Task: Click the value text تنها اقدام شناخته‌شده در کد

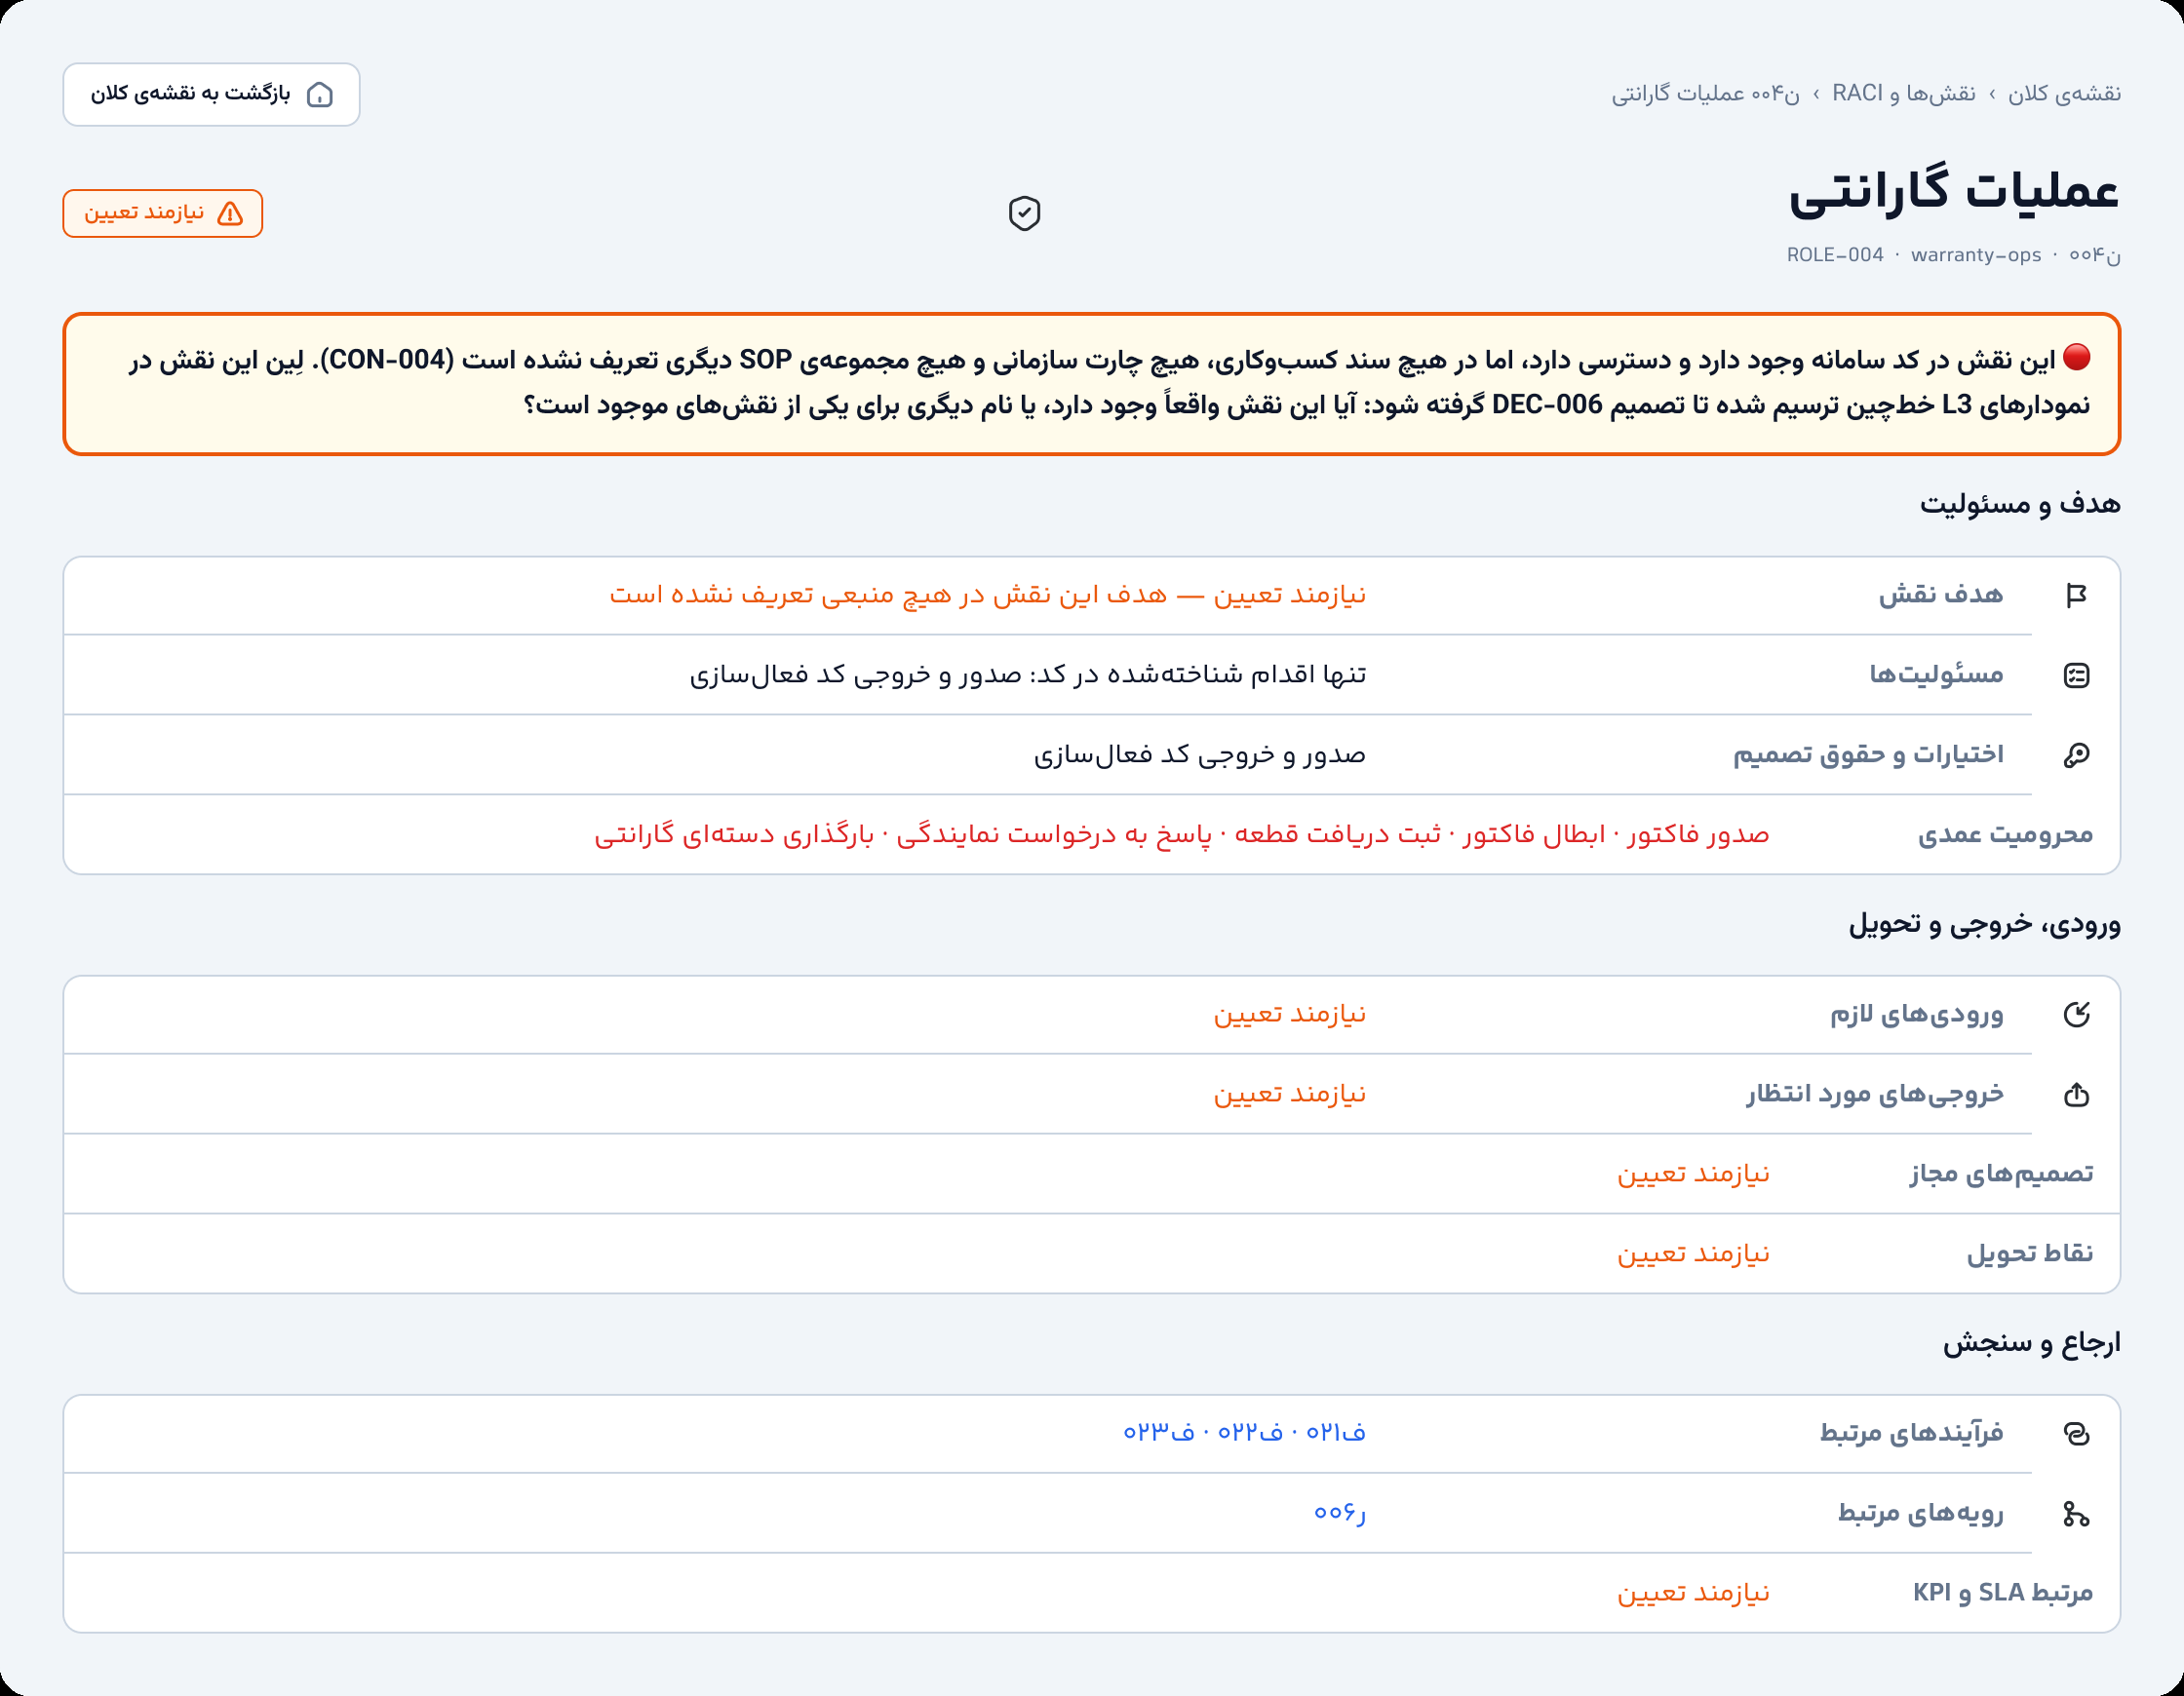Action: pyautogui.click(x=1028, y=675)
